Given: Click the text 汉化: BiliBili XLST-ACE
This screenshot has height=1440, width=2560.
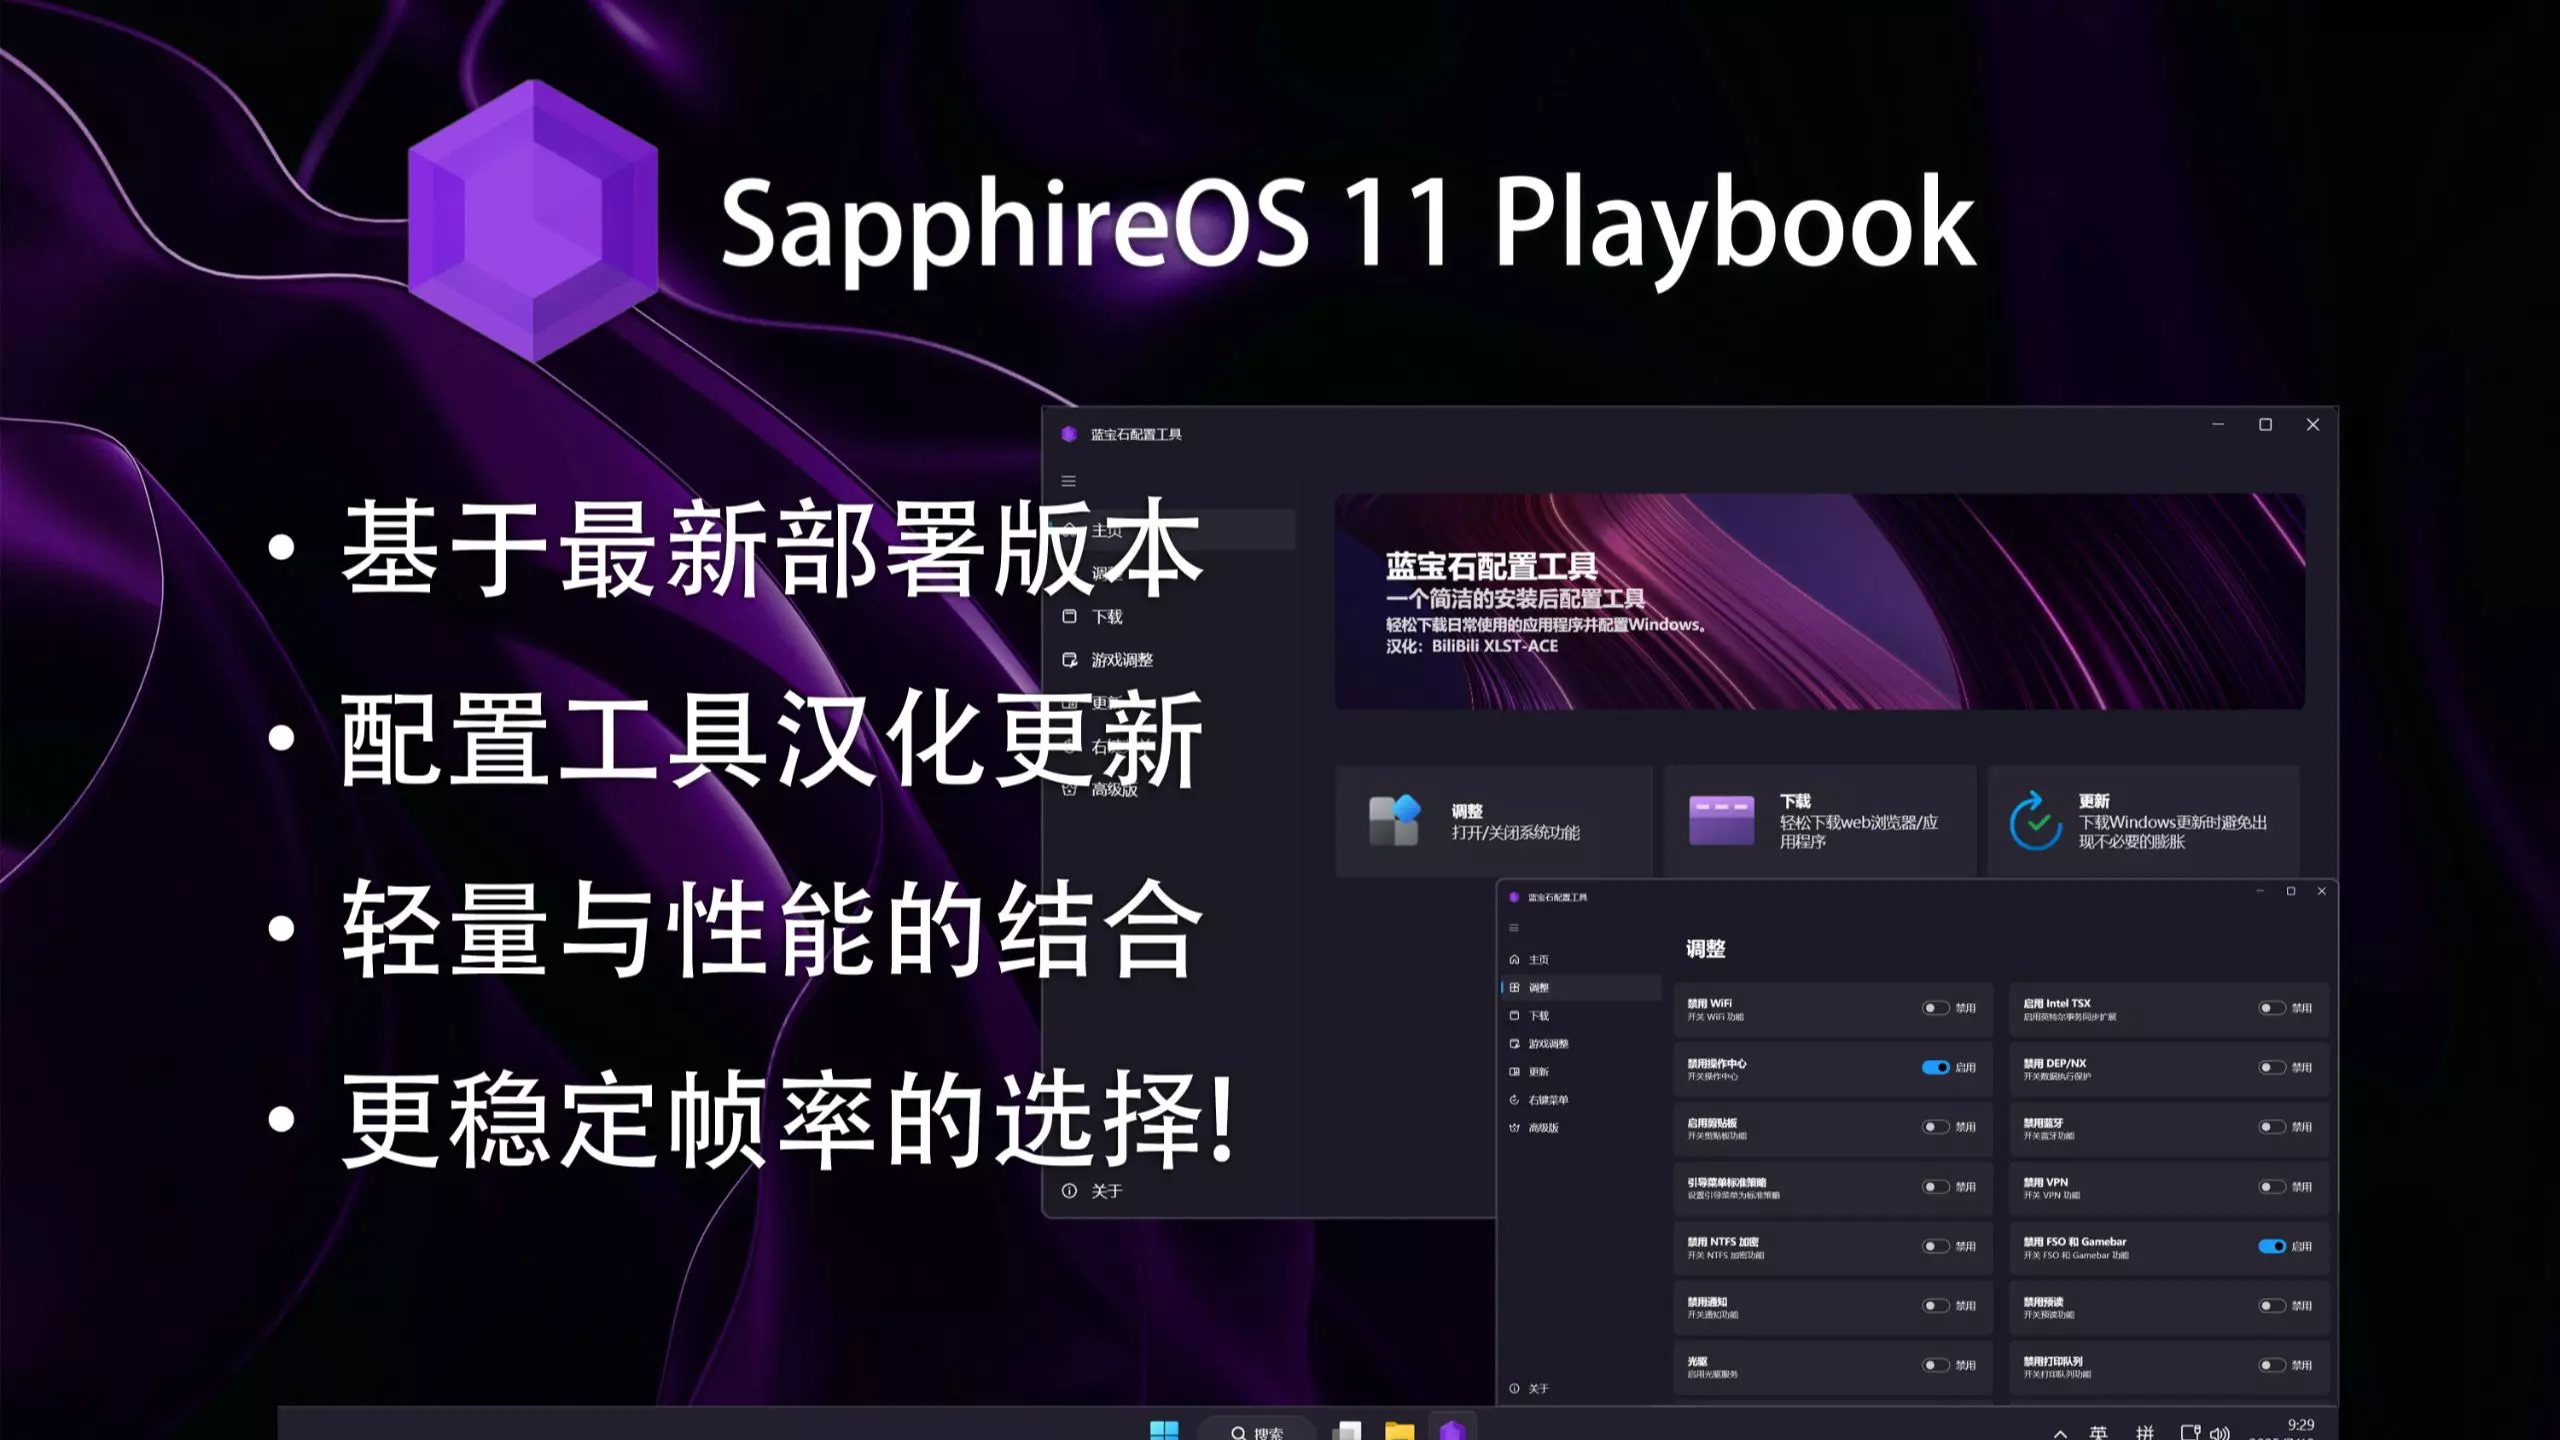Looking at the screenshot, I should (x=1472, y=646).
